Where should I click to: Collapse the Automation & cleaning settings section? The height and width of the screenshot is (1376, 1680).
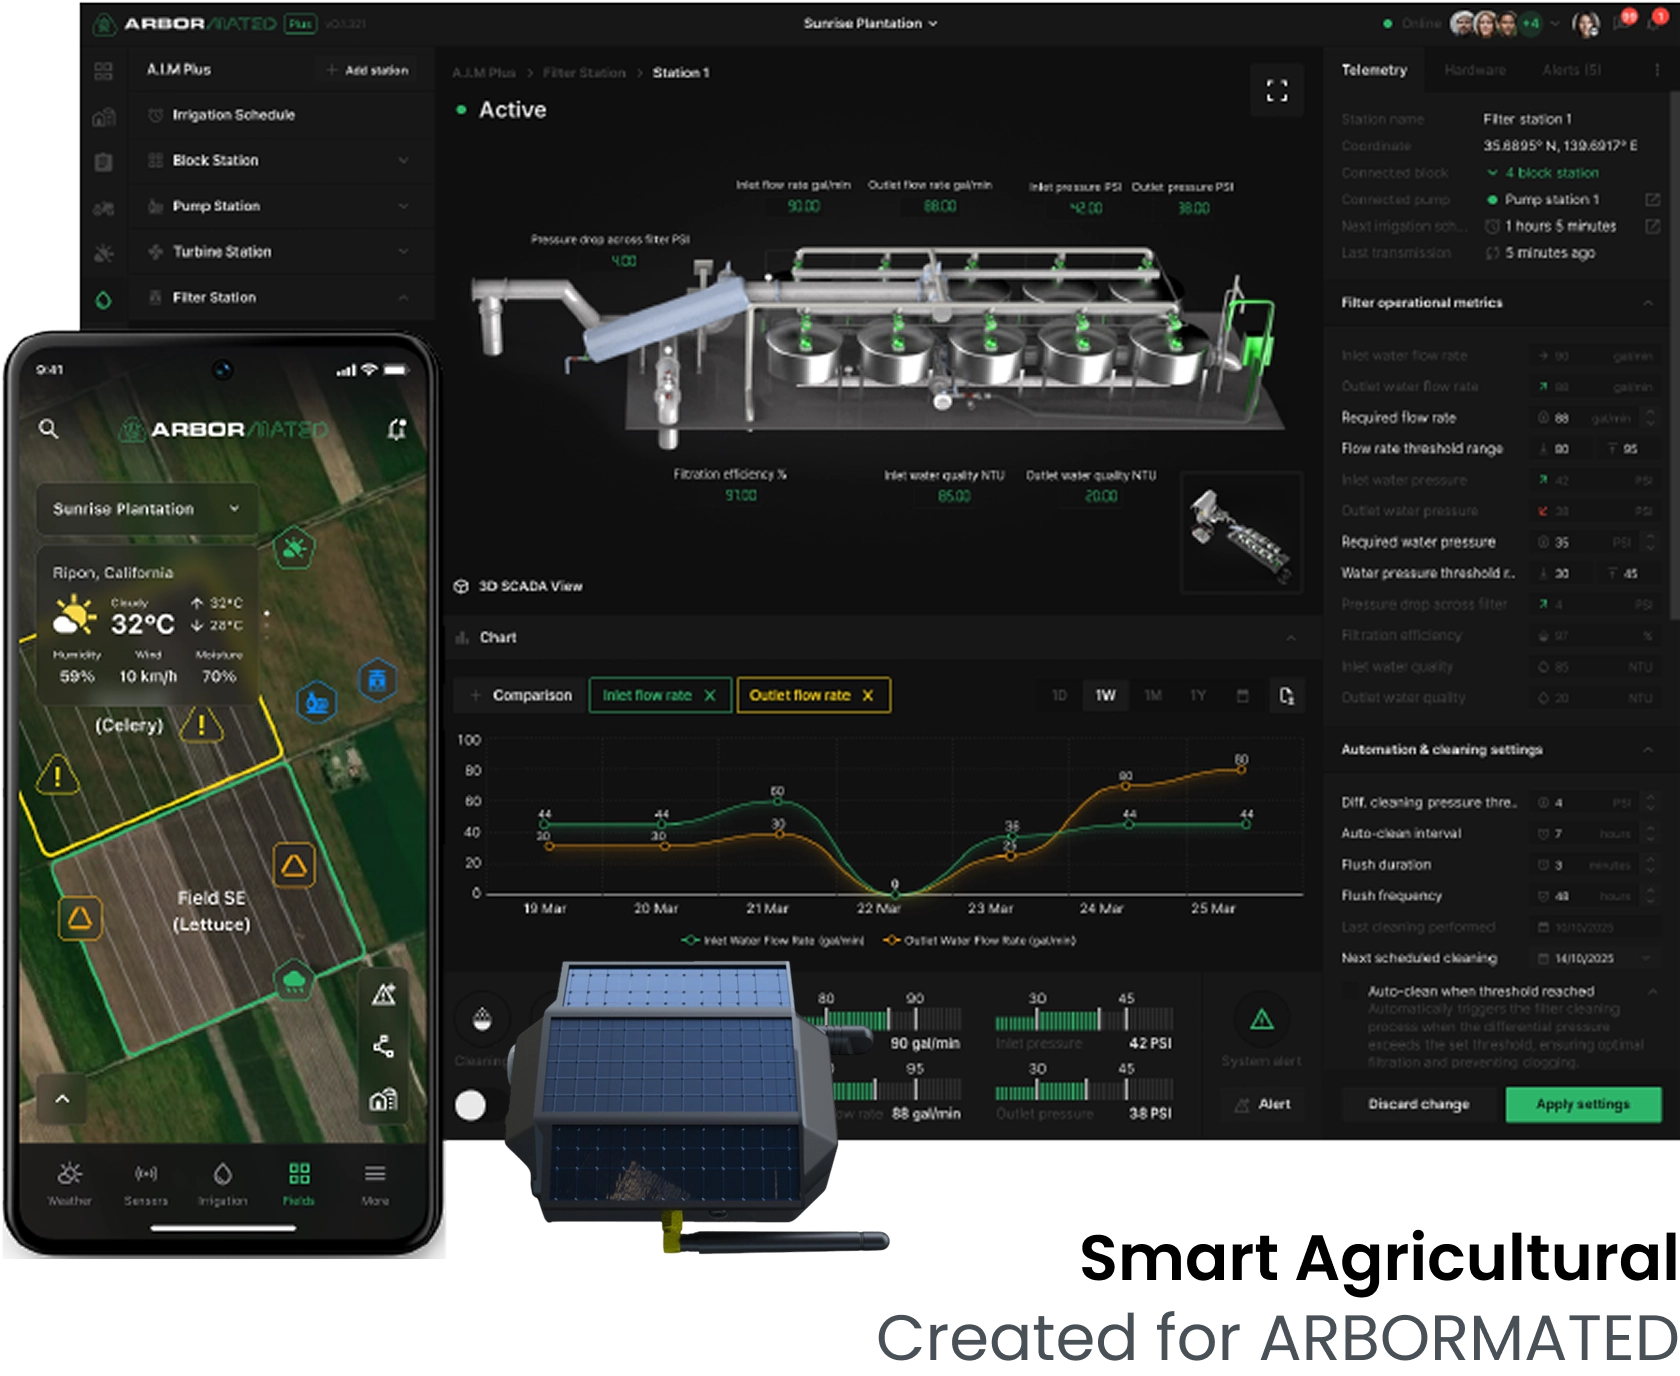coord(1648,750)
